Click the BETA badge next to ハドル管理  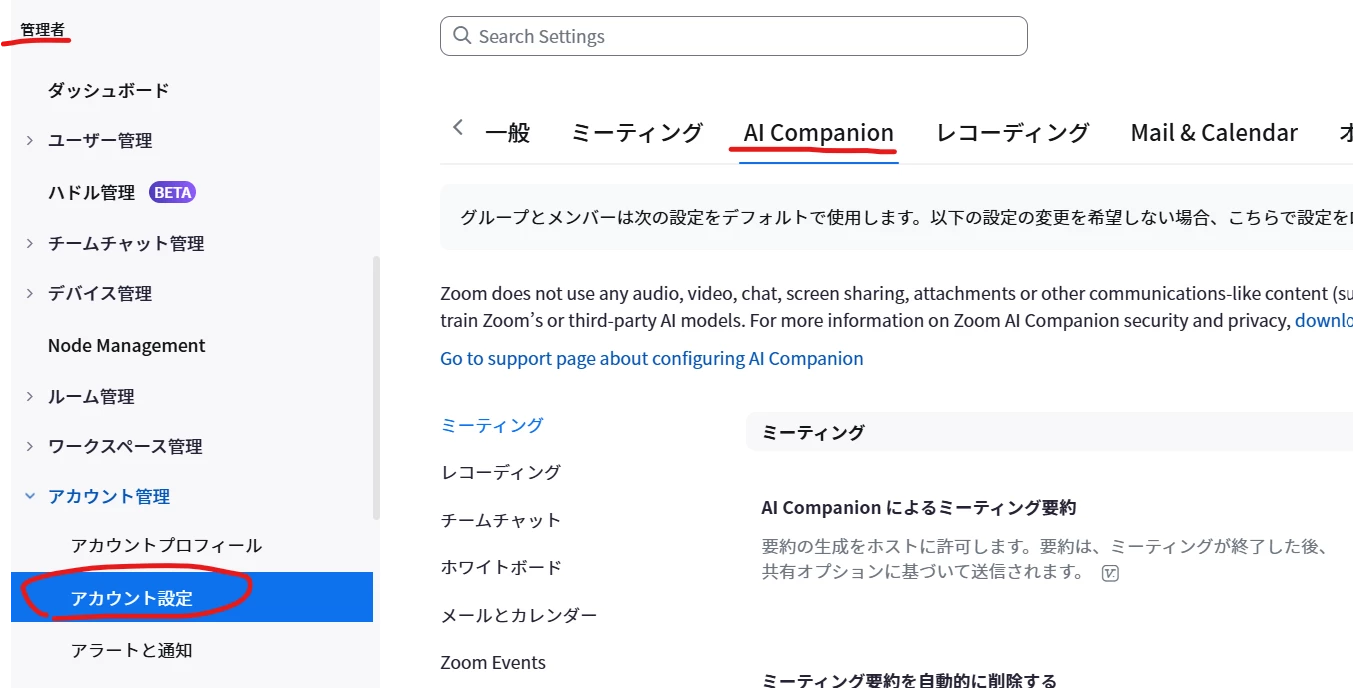[172, 192]
